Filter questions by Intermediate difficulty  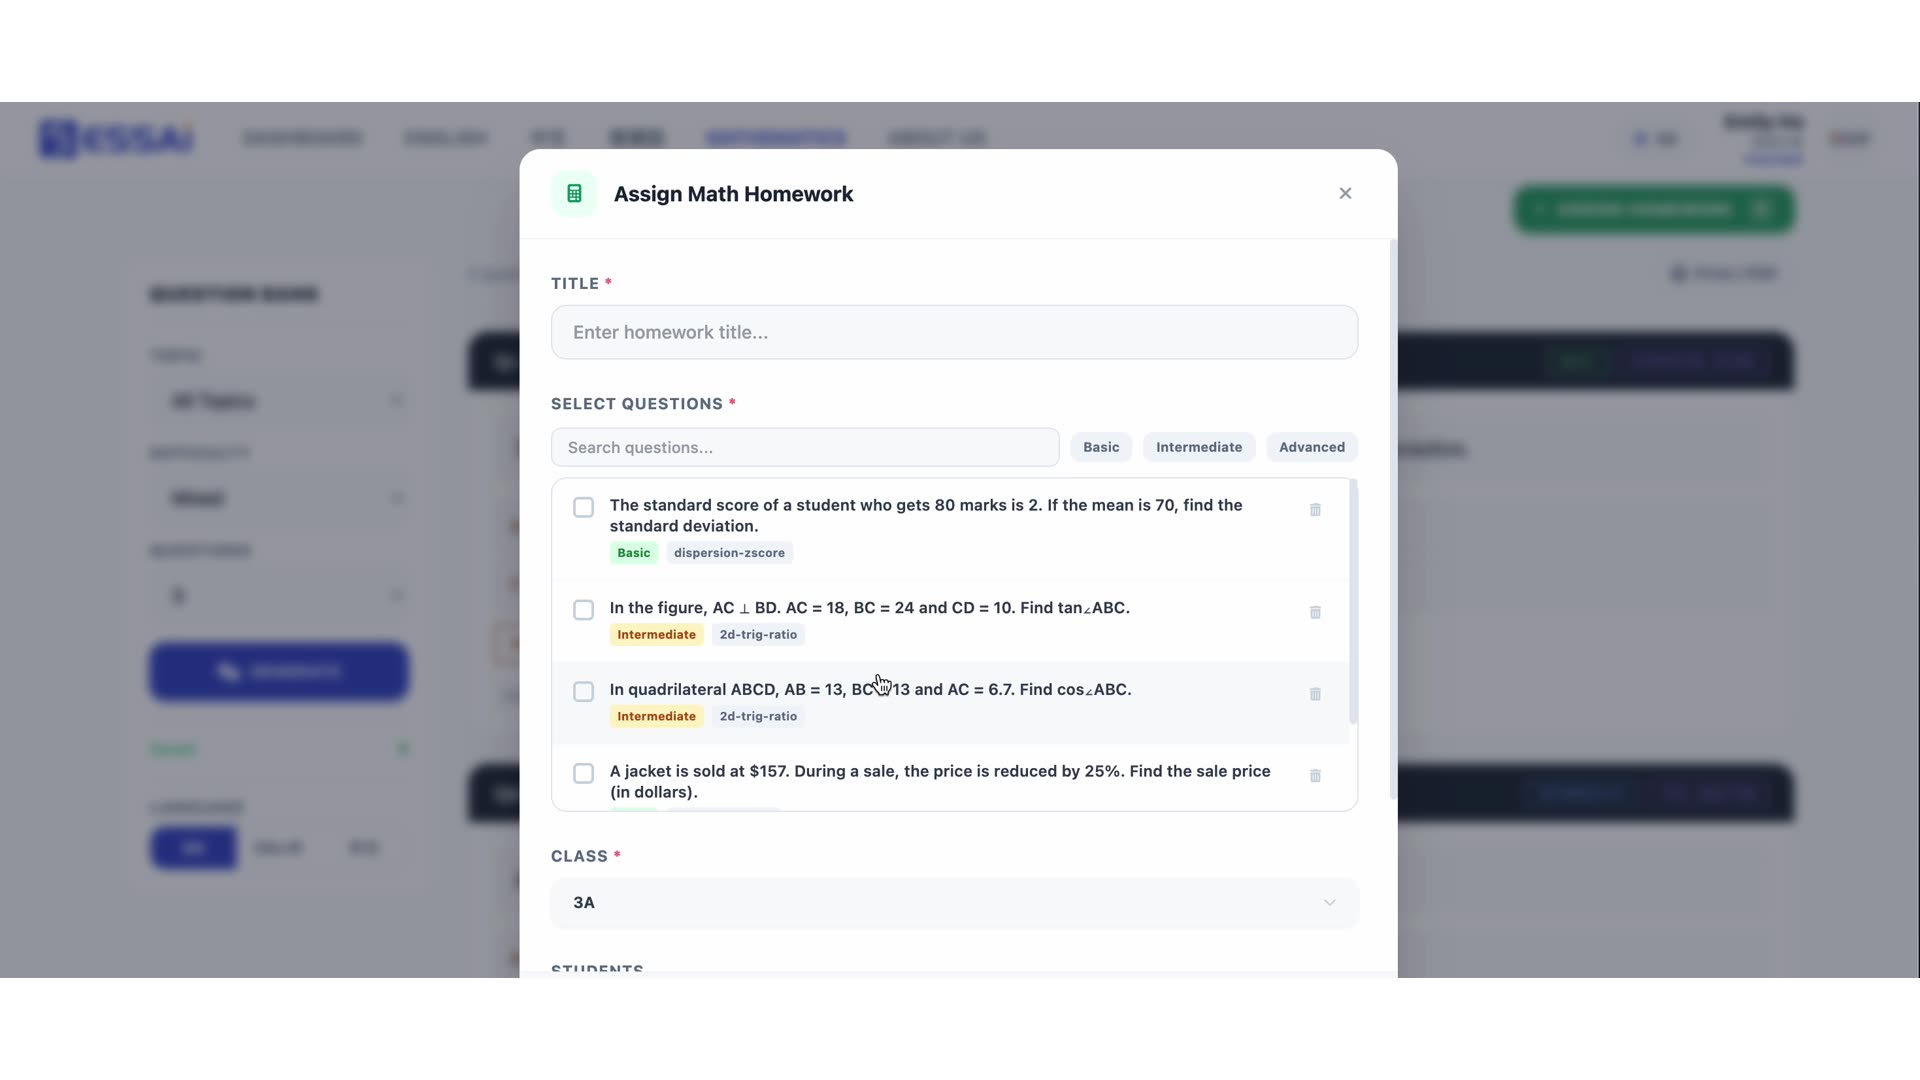coord(1198,447)
